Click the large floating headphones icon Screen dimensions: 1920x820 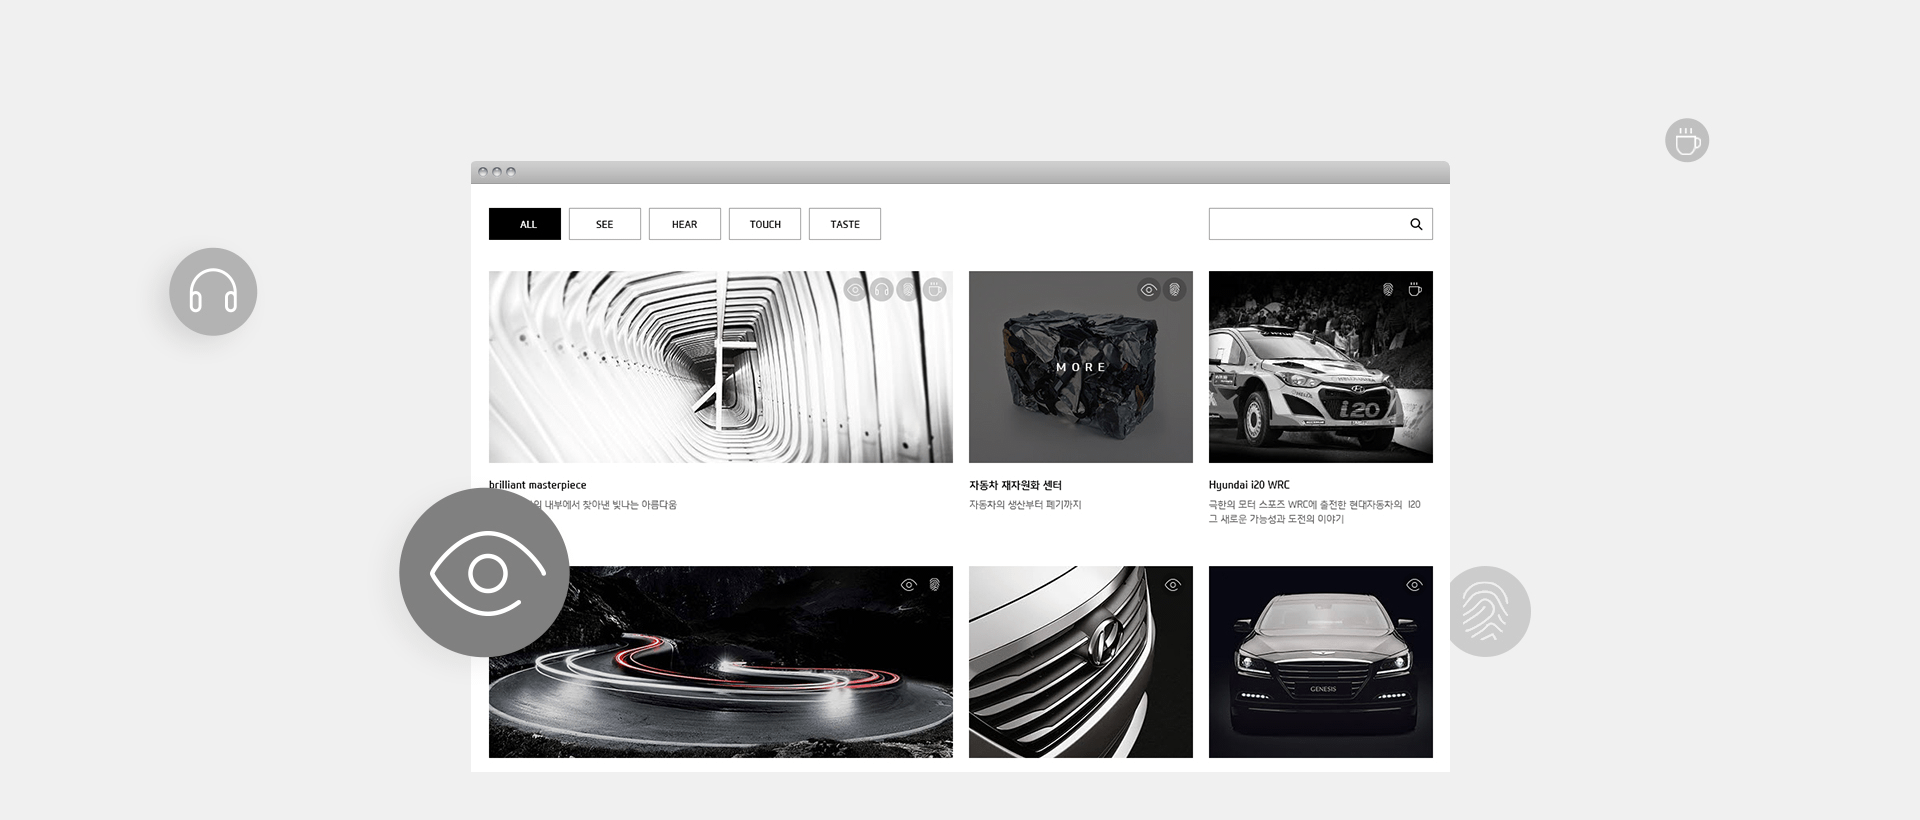213,291
